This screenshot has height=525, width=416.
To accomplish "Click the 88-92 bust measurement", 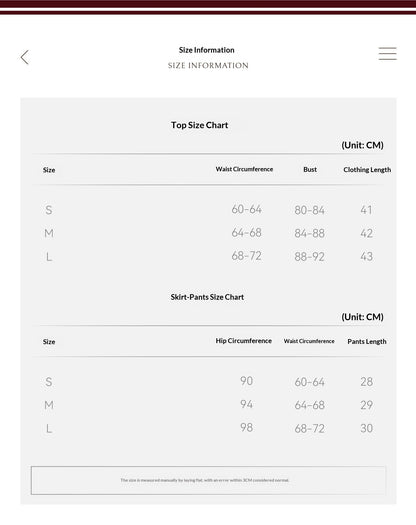I will 309,257.
